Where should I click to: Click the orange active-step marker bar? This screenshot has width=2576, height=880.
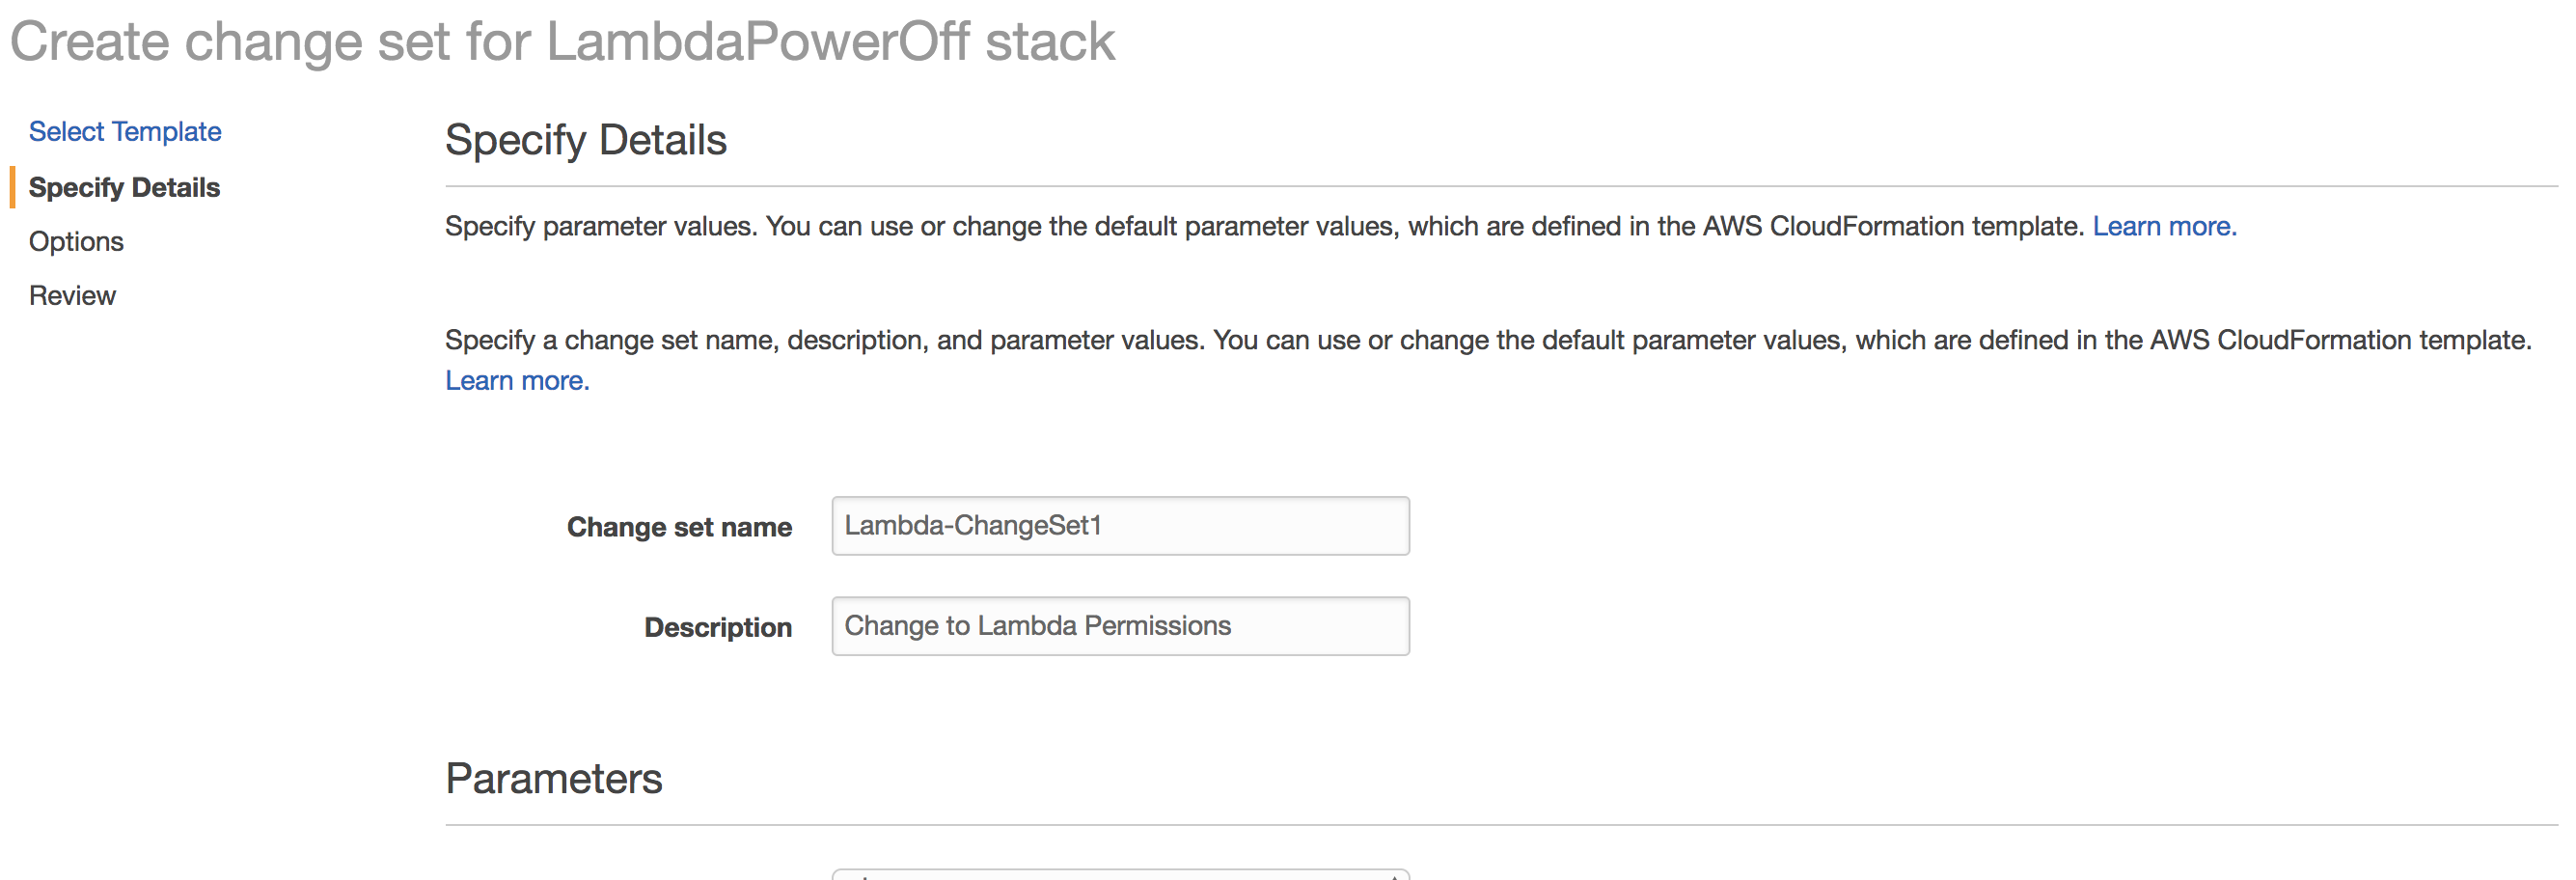[12, 187]
